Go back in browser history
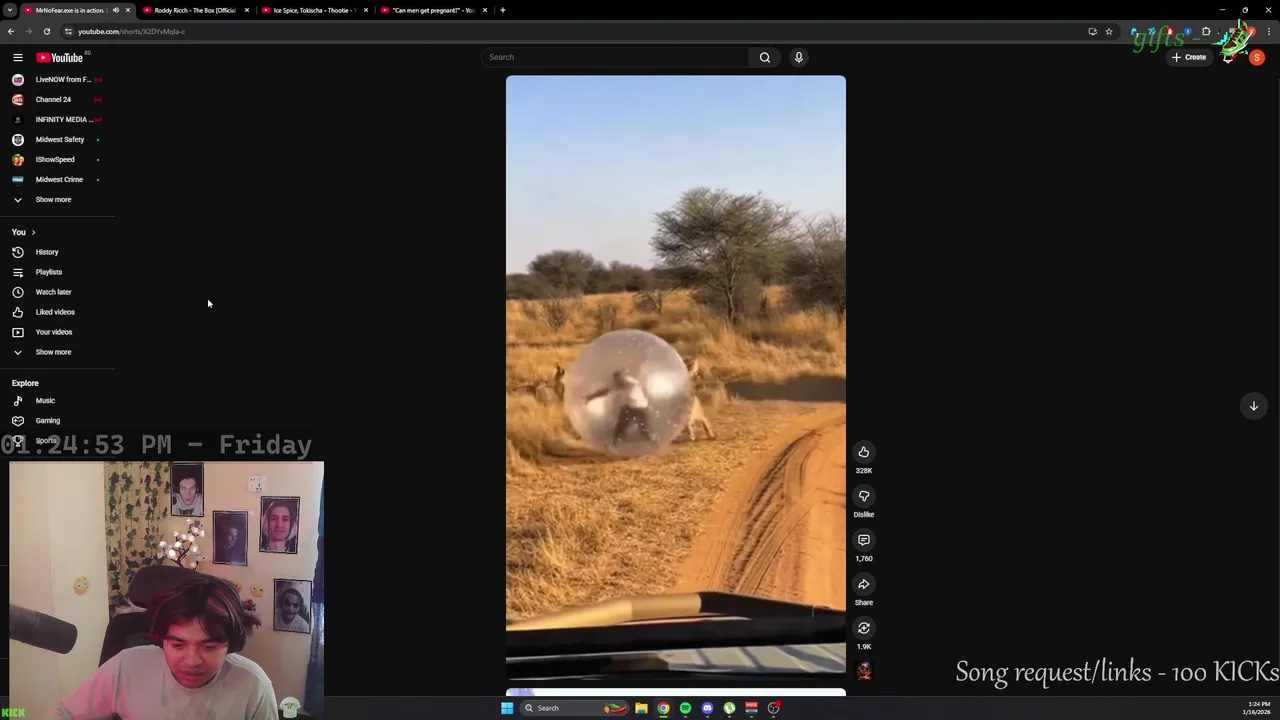This screenshot has width=1280, height=720. pyautogui.click(x=11, y=31)
